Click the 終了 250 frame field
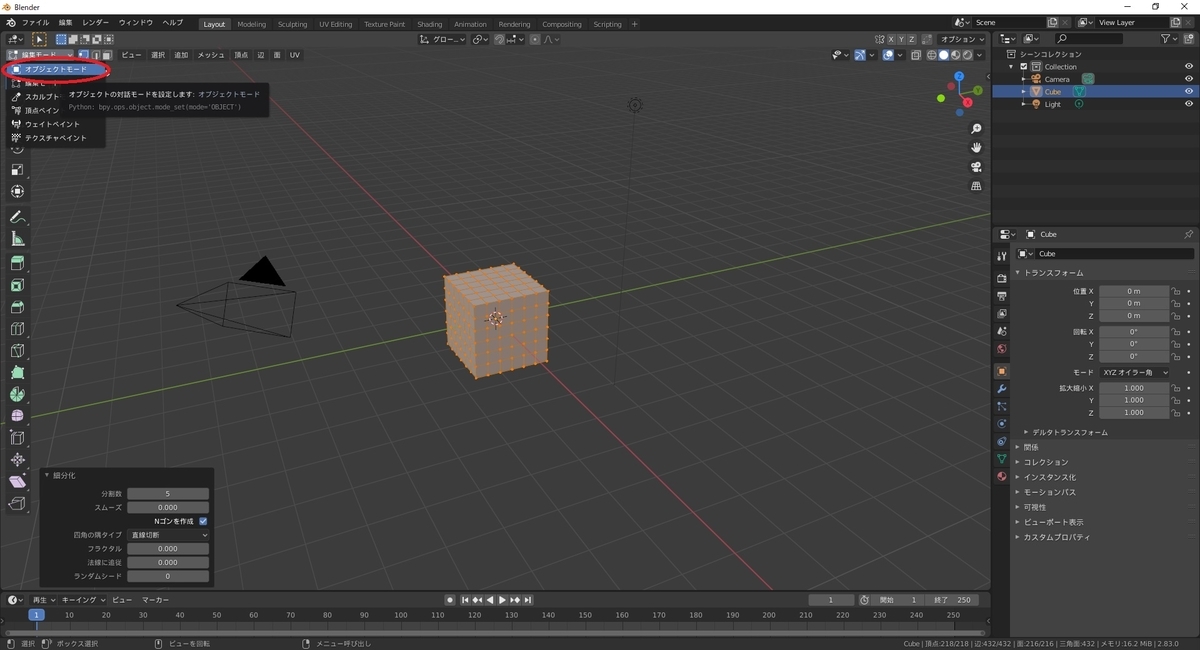 pyautogui.click(x=952, y=600)
